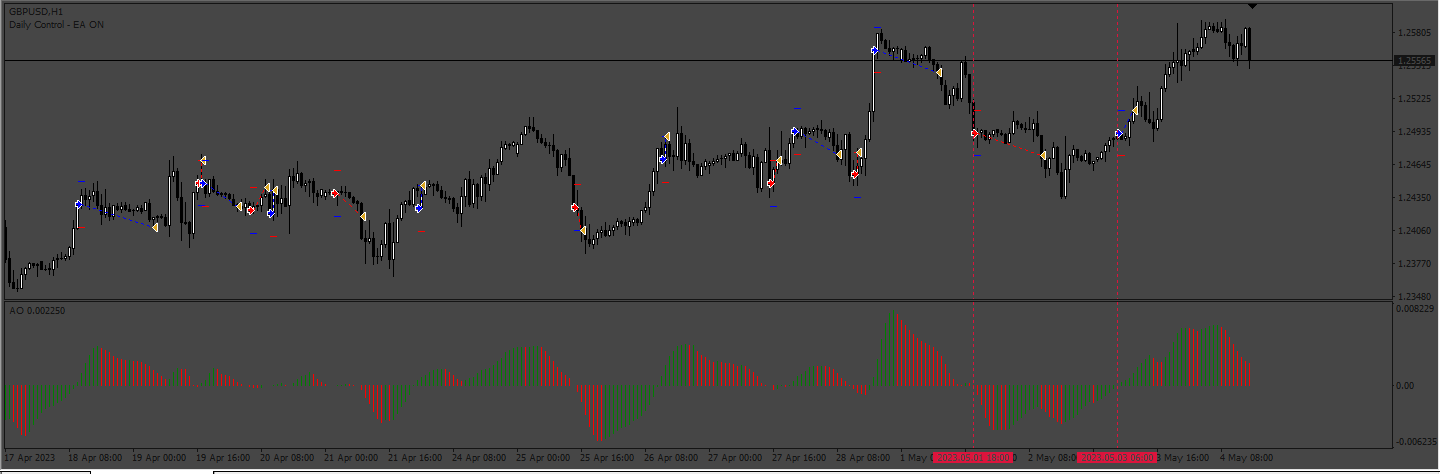Click the 4 May 08:00 time label
1440x474 pixels.
pos(1248,458)
